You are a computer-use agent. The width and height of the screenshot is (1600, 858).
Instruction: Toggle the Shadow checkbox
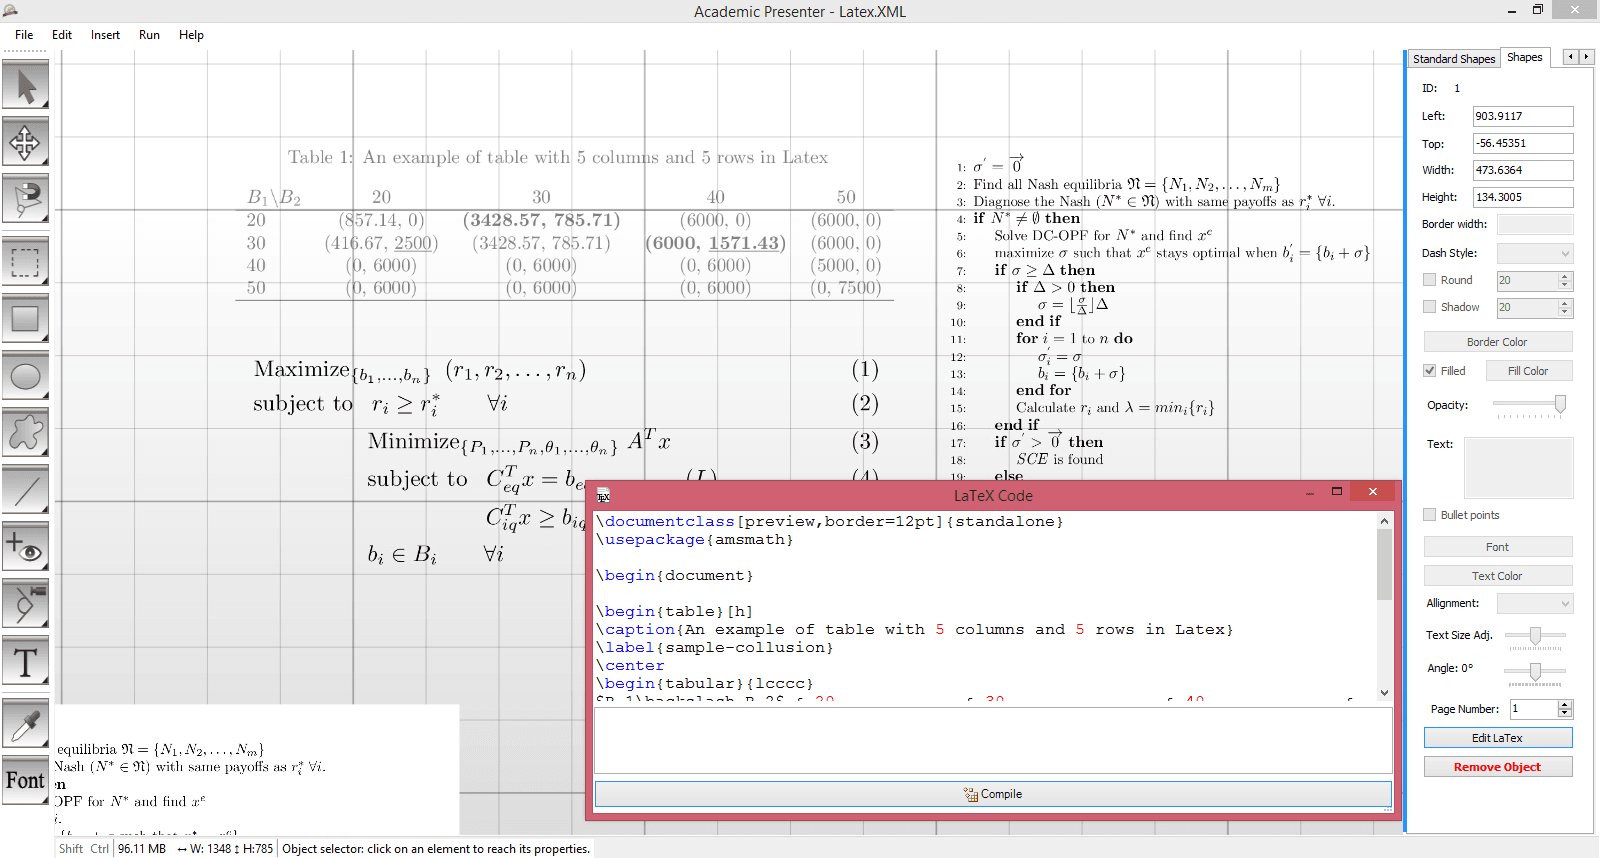1430,307
